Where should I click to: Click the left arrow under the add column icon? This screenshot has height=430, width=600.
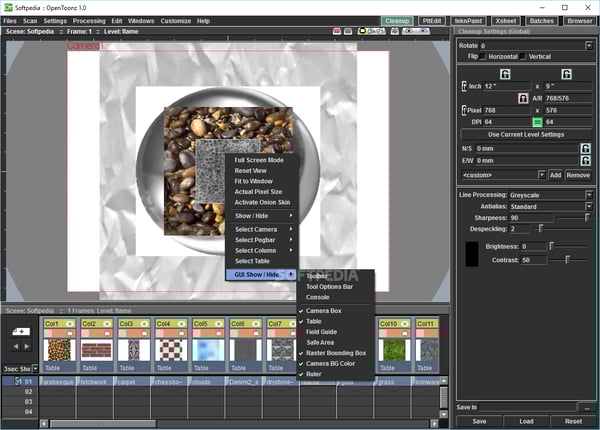click(x=16, y=347)
